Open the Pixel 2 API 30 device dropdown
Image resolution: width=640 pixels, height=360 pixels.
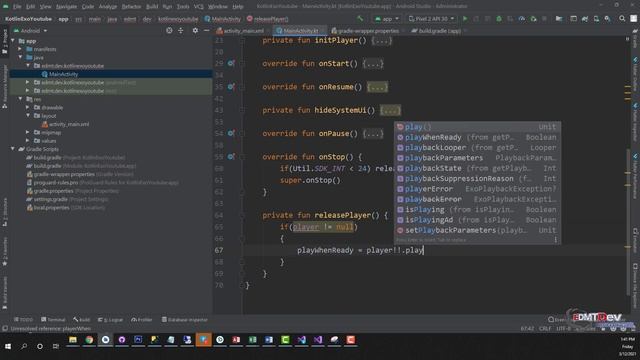[431, 19]
